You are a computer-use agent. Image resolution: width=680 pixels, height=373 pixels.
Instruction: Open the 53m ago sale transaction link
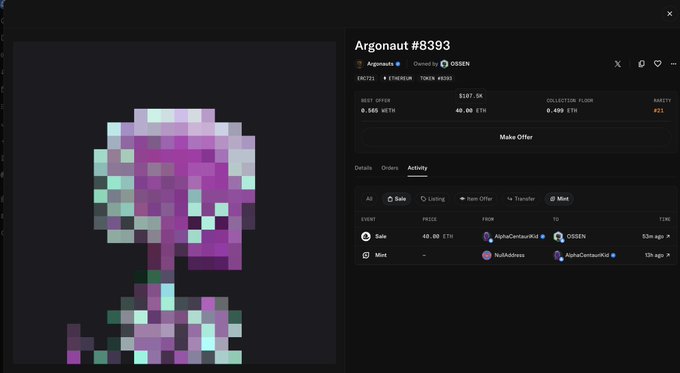(x=656, y=236)
